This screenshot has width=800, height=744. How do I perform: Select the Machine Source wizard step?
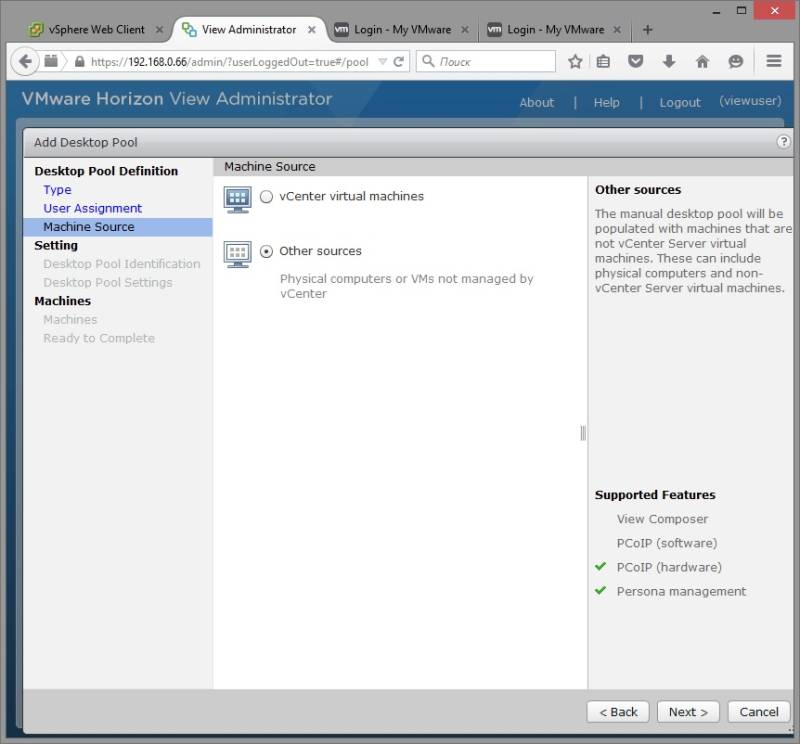pyautogui.click(x=118, y=227)
